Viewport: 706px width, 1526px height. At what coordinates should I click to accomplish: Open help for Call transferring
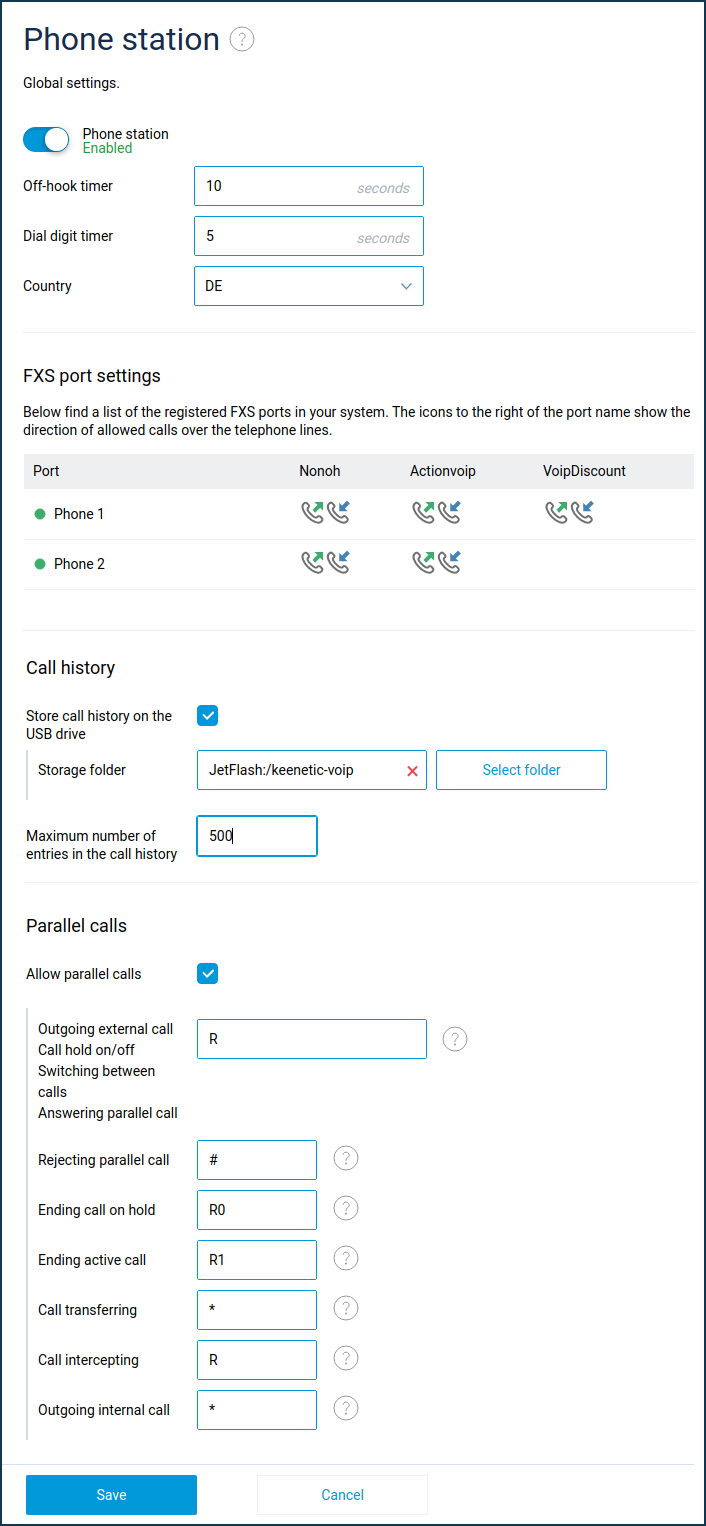click(x=345, y=1309)
